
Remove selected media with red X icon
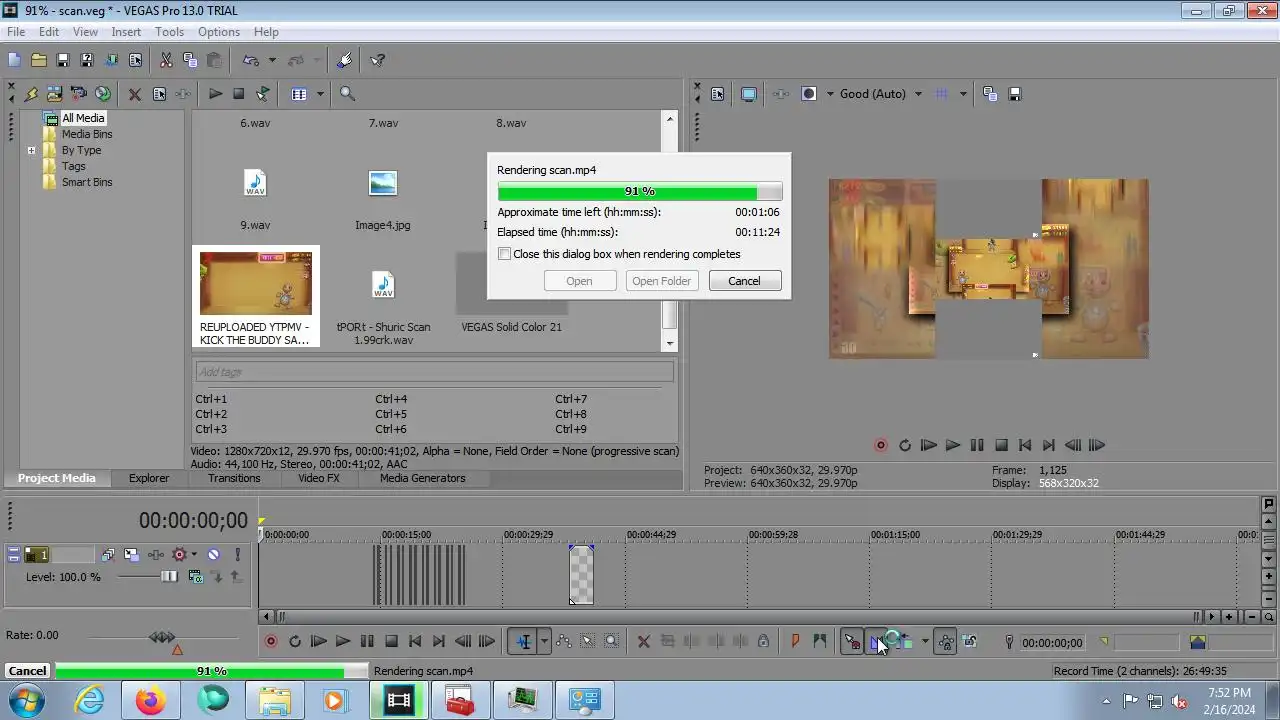click(x=134, y=94)
